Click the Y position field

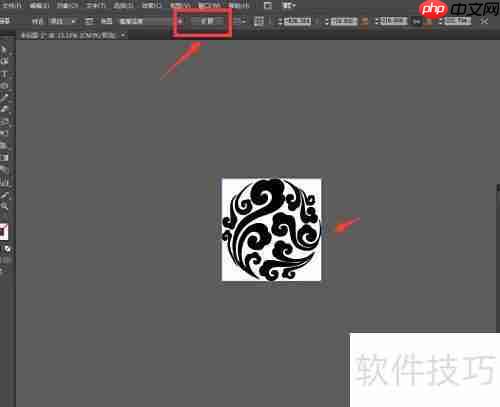[x=344, y=21]
